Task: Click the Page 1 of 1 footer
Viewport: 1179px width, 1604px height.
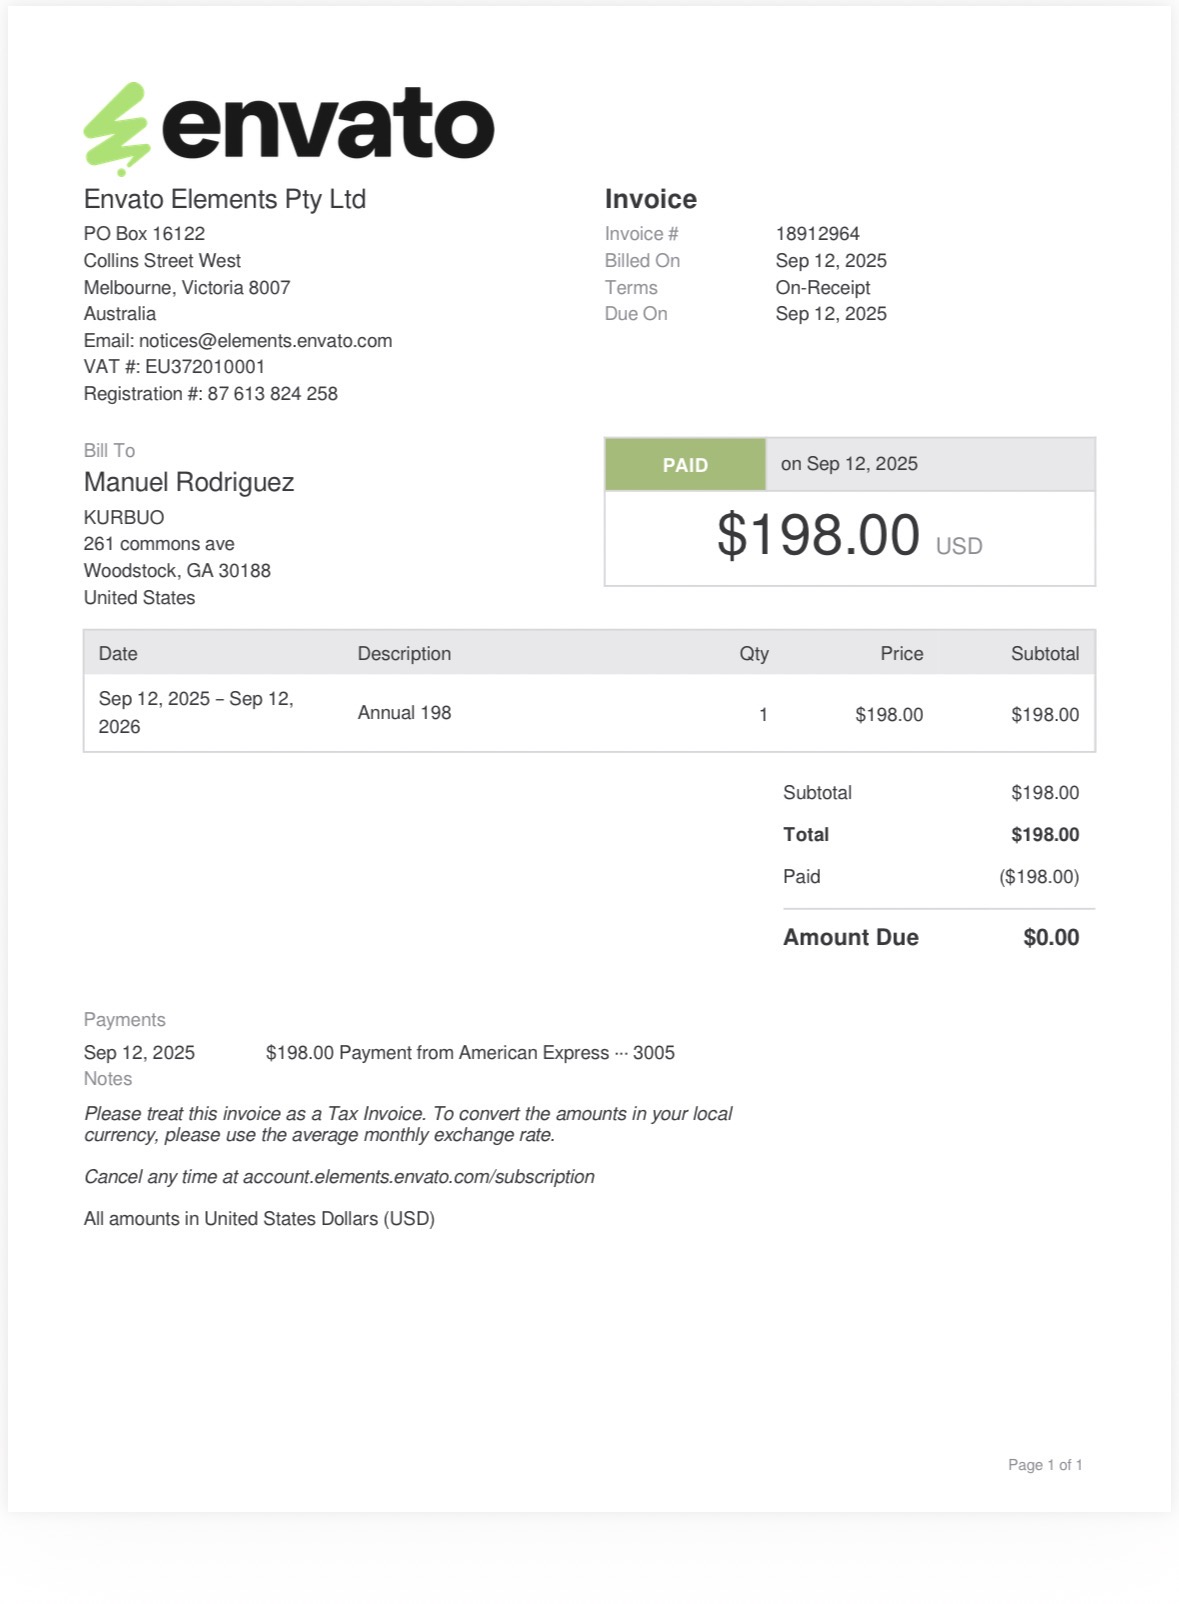Action: coord(1044,1465)
